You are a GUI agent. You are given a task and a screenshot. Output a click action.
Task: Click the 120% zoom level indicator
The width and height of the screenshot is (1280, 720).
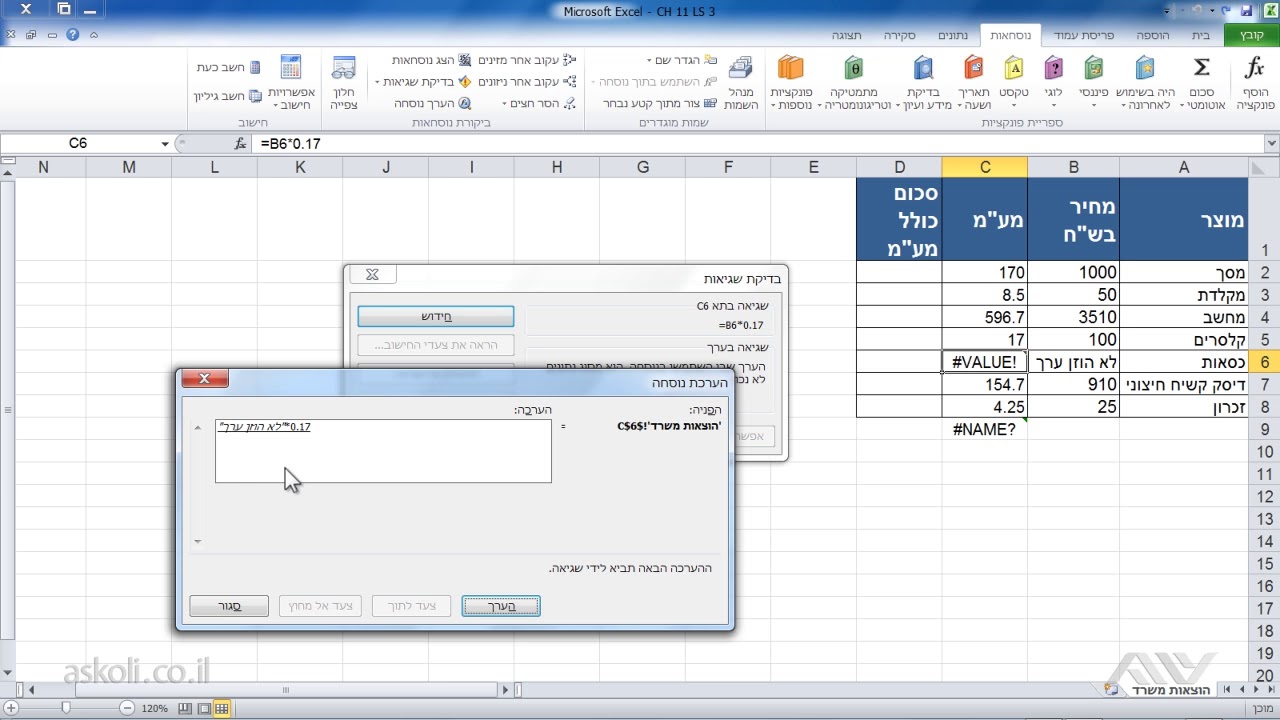(155, 709)
